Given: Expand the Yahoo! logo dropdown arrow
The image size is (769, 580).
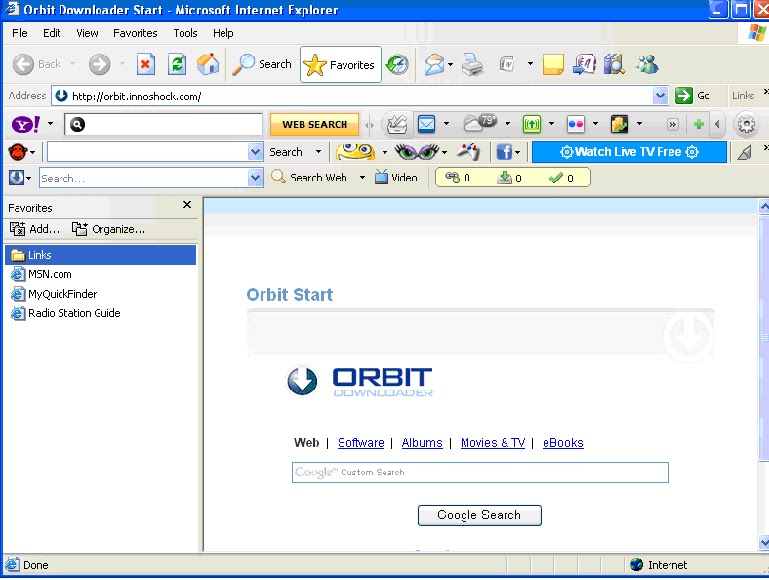Looking at the screenshot, I should point(50,124).
